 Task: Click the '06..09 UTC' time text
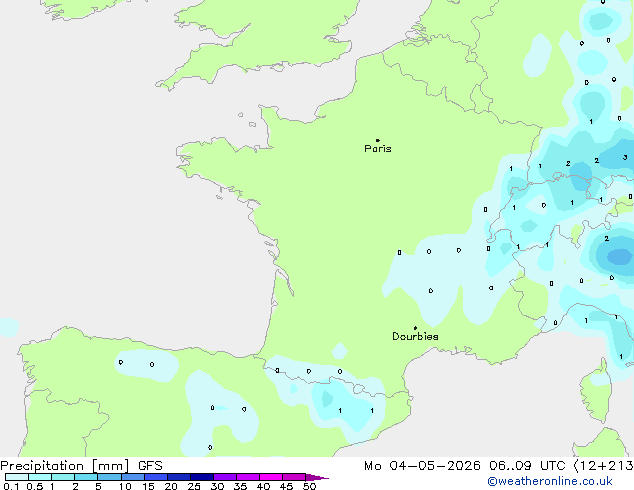[x=527, y=466]
